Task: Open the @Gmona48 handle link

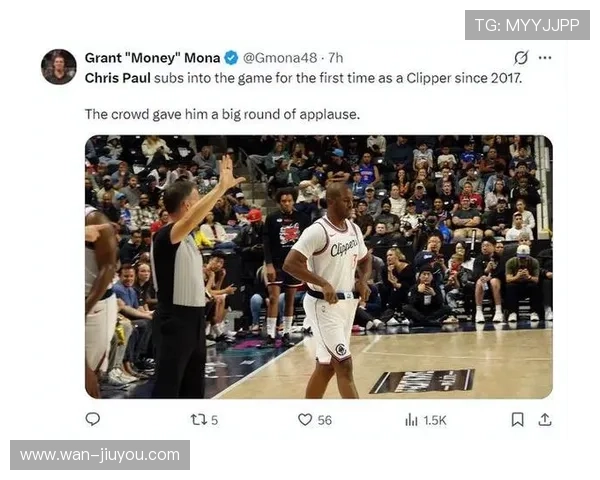Action: [280, 58]
